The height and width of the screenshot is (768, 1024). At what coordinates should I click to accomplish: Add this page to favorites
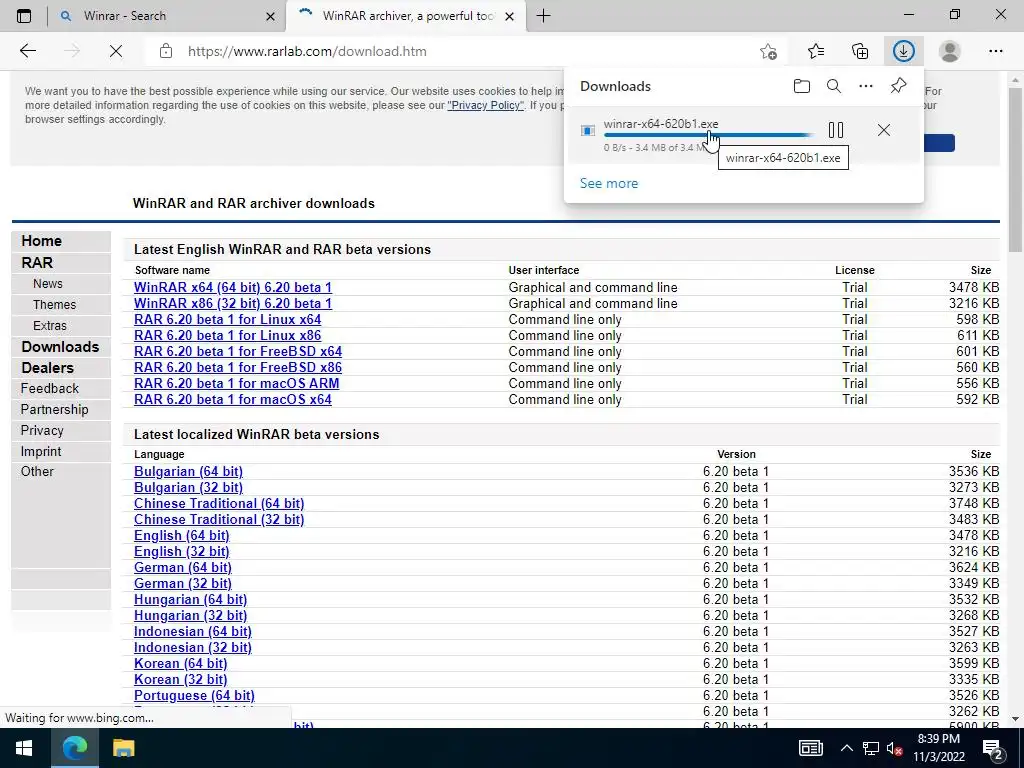point(769,51)
